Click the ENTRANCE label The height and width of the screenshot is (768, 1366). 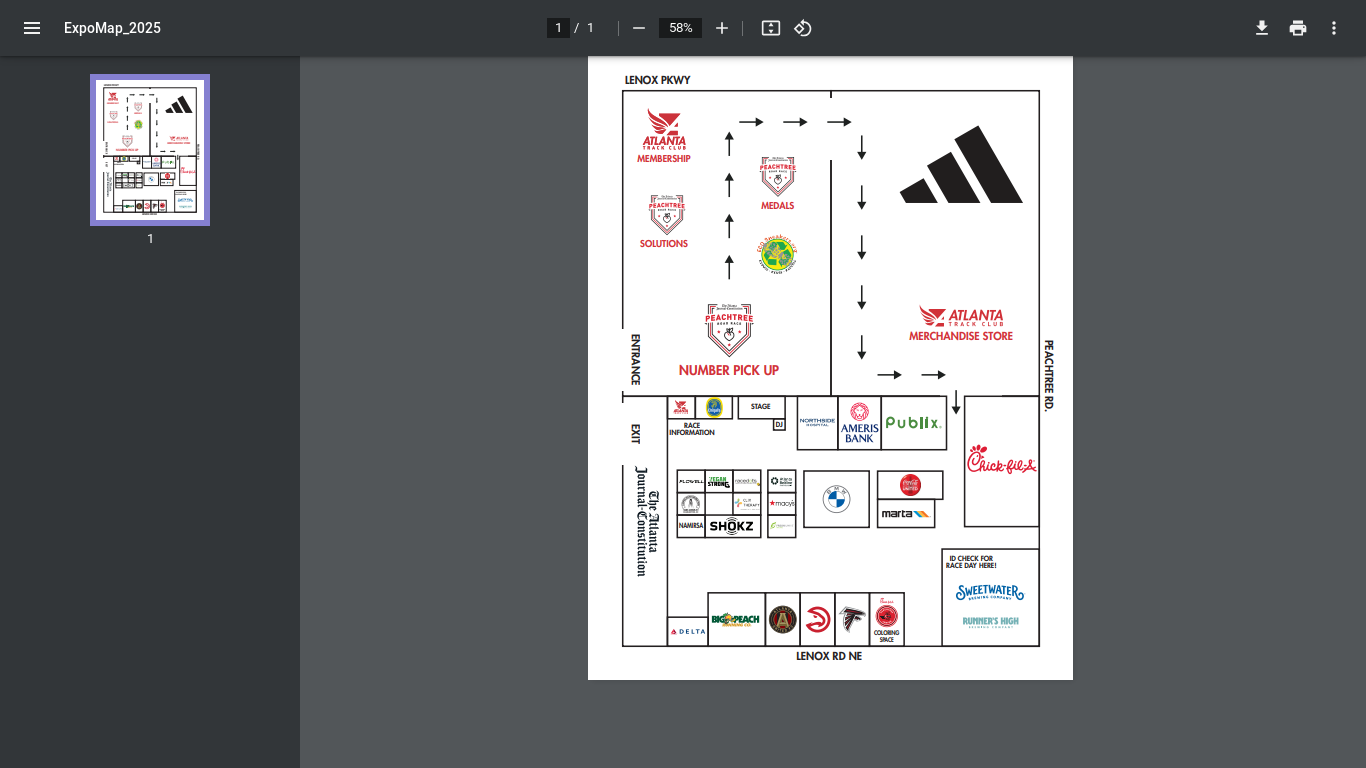pos(634,360)
